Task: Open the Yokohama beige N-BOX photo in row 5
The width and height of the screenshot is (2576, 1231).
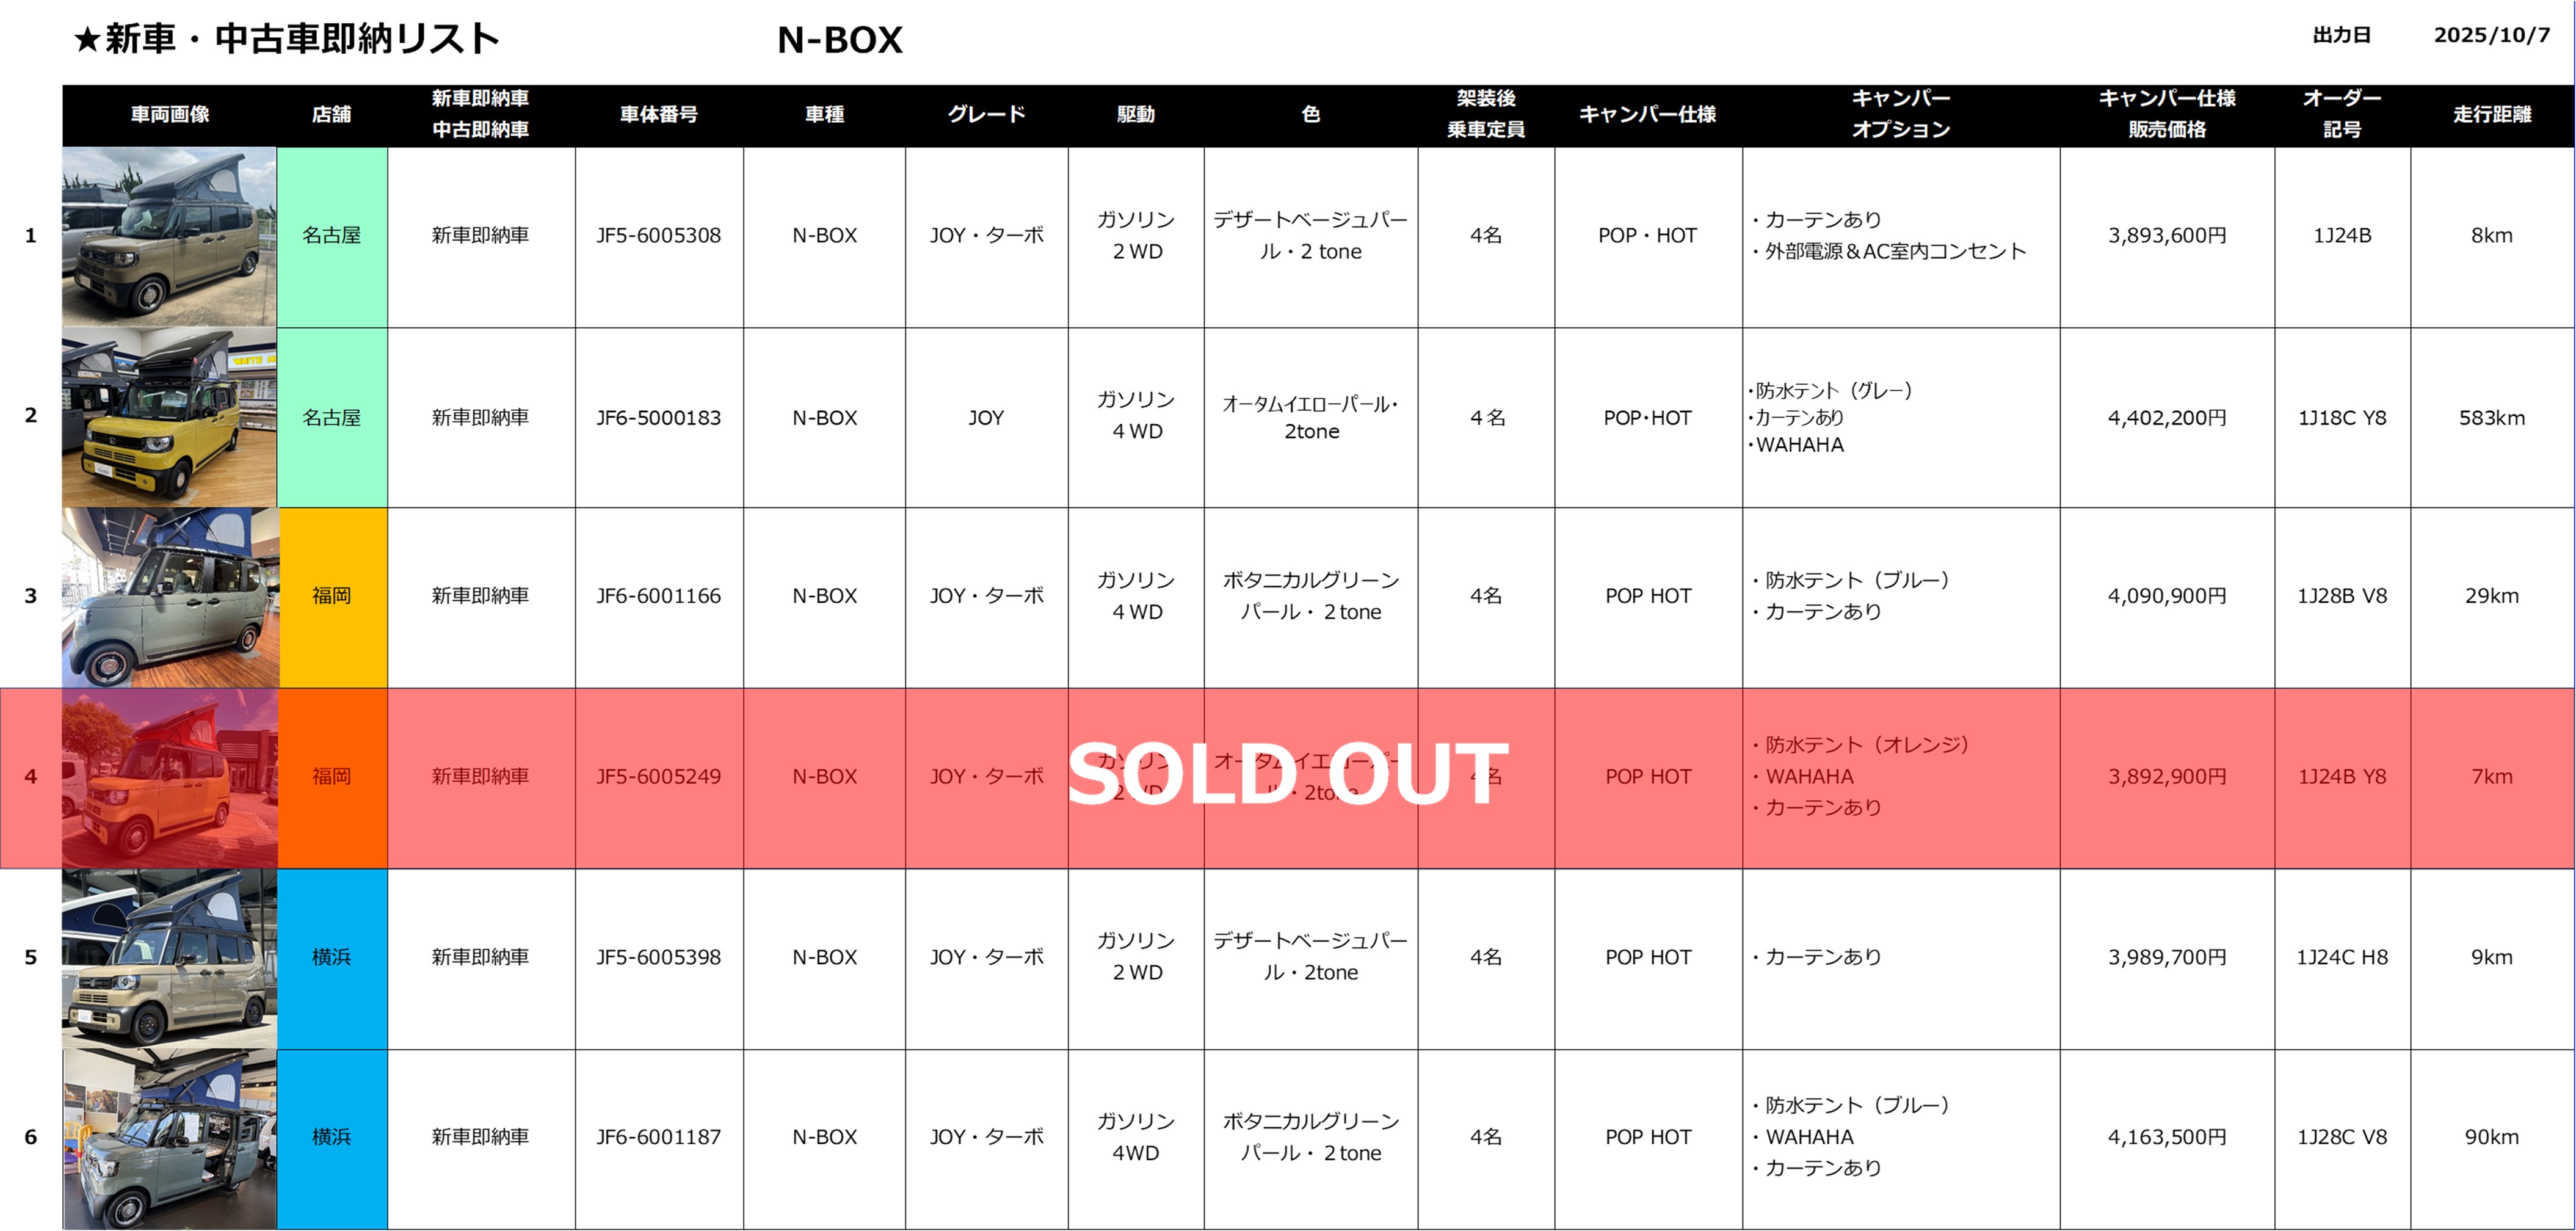Action: pyautogui.click(x=169, y=958)
